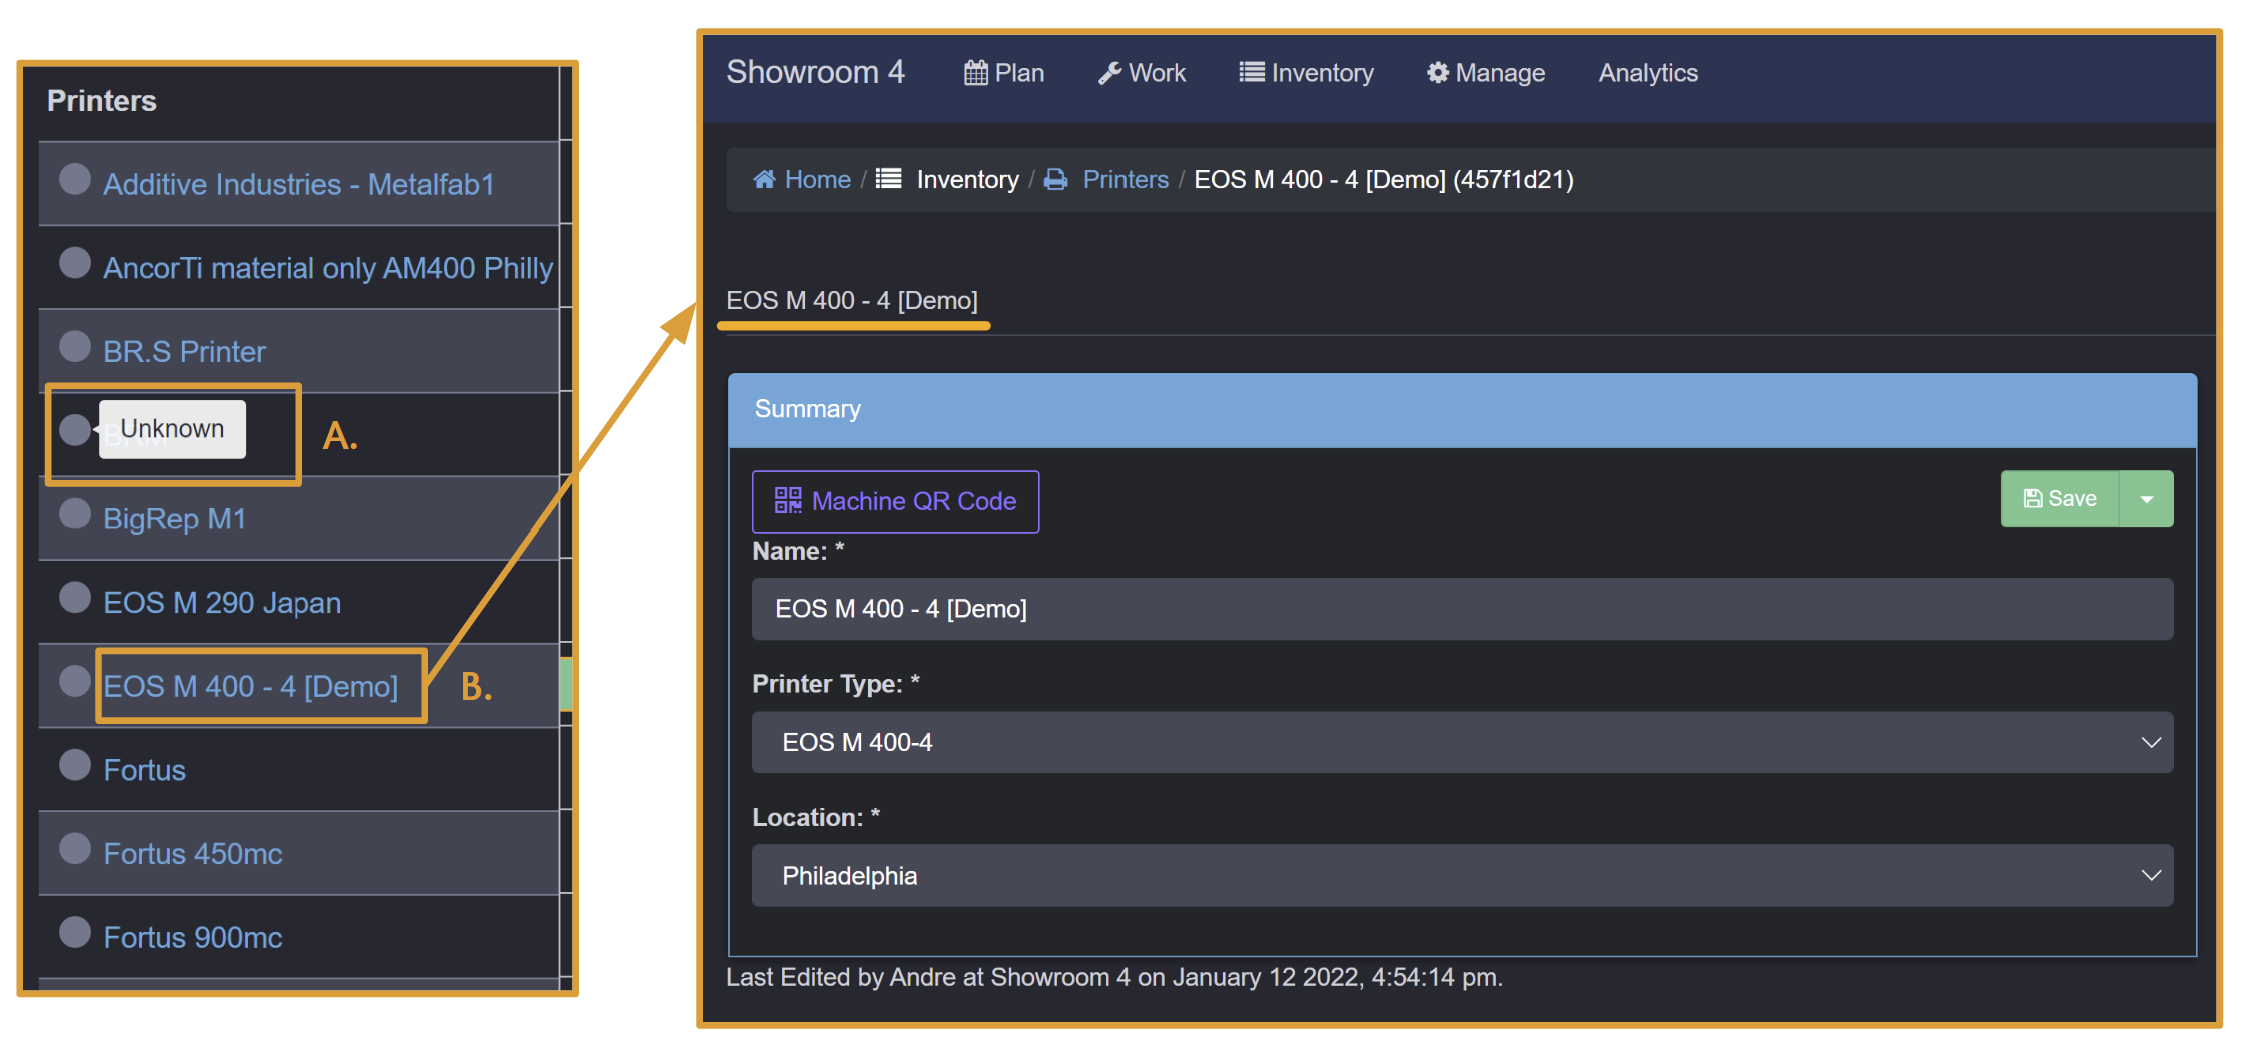Open the Inventory menu in navbar
Screen dimensions: 2241x1056
click(x=1307, y=73)
